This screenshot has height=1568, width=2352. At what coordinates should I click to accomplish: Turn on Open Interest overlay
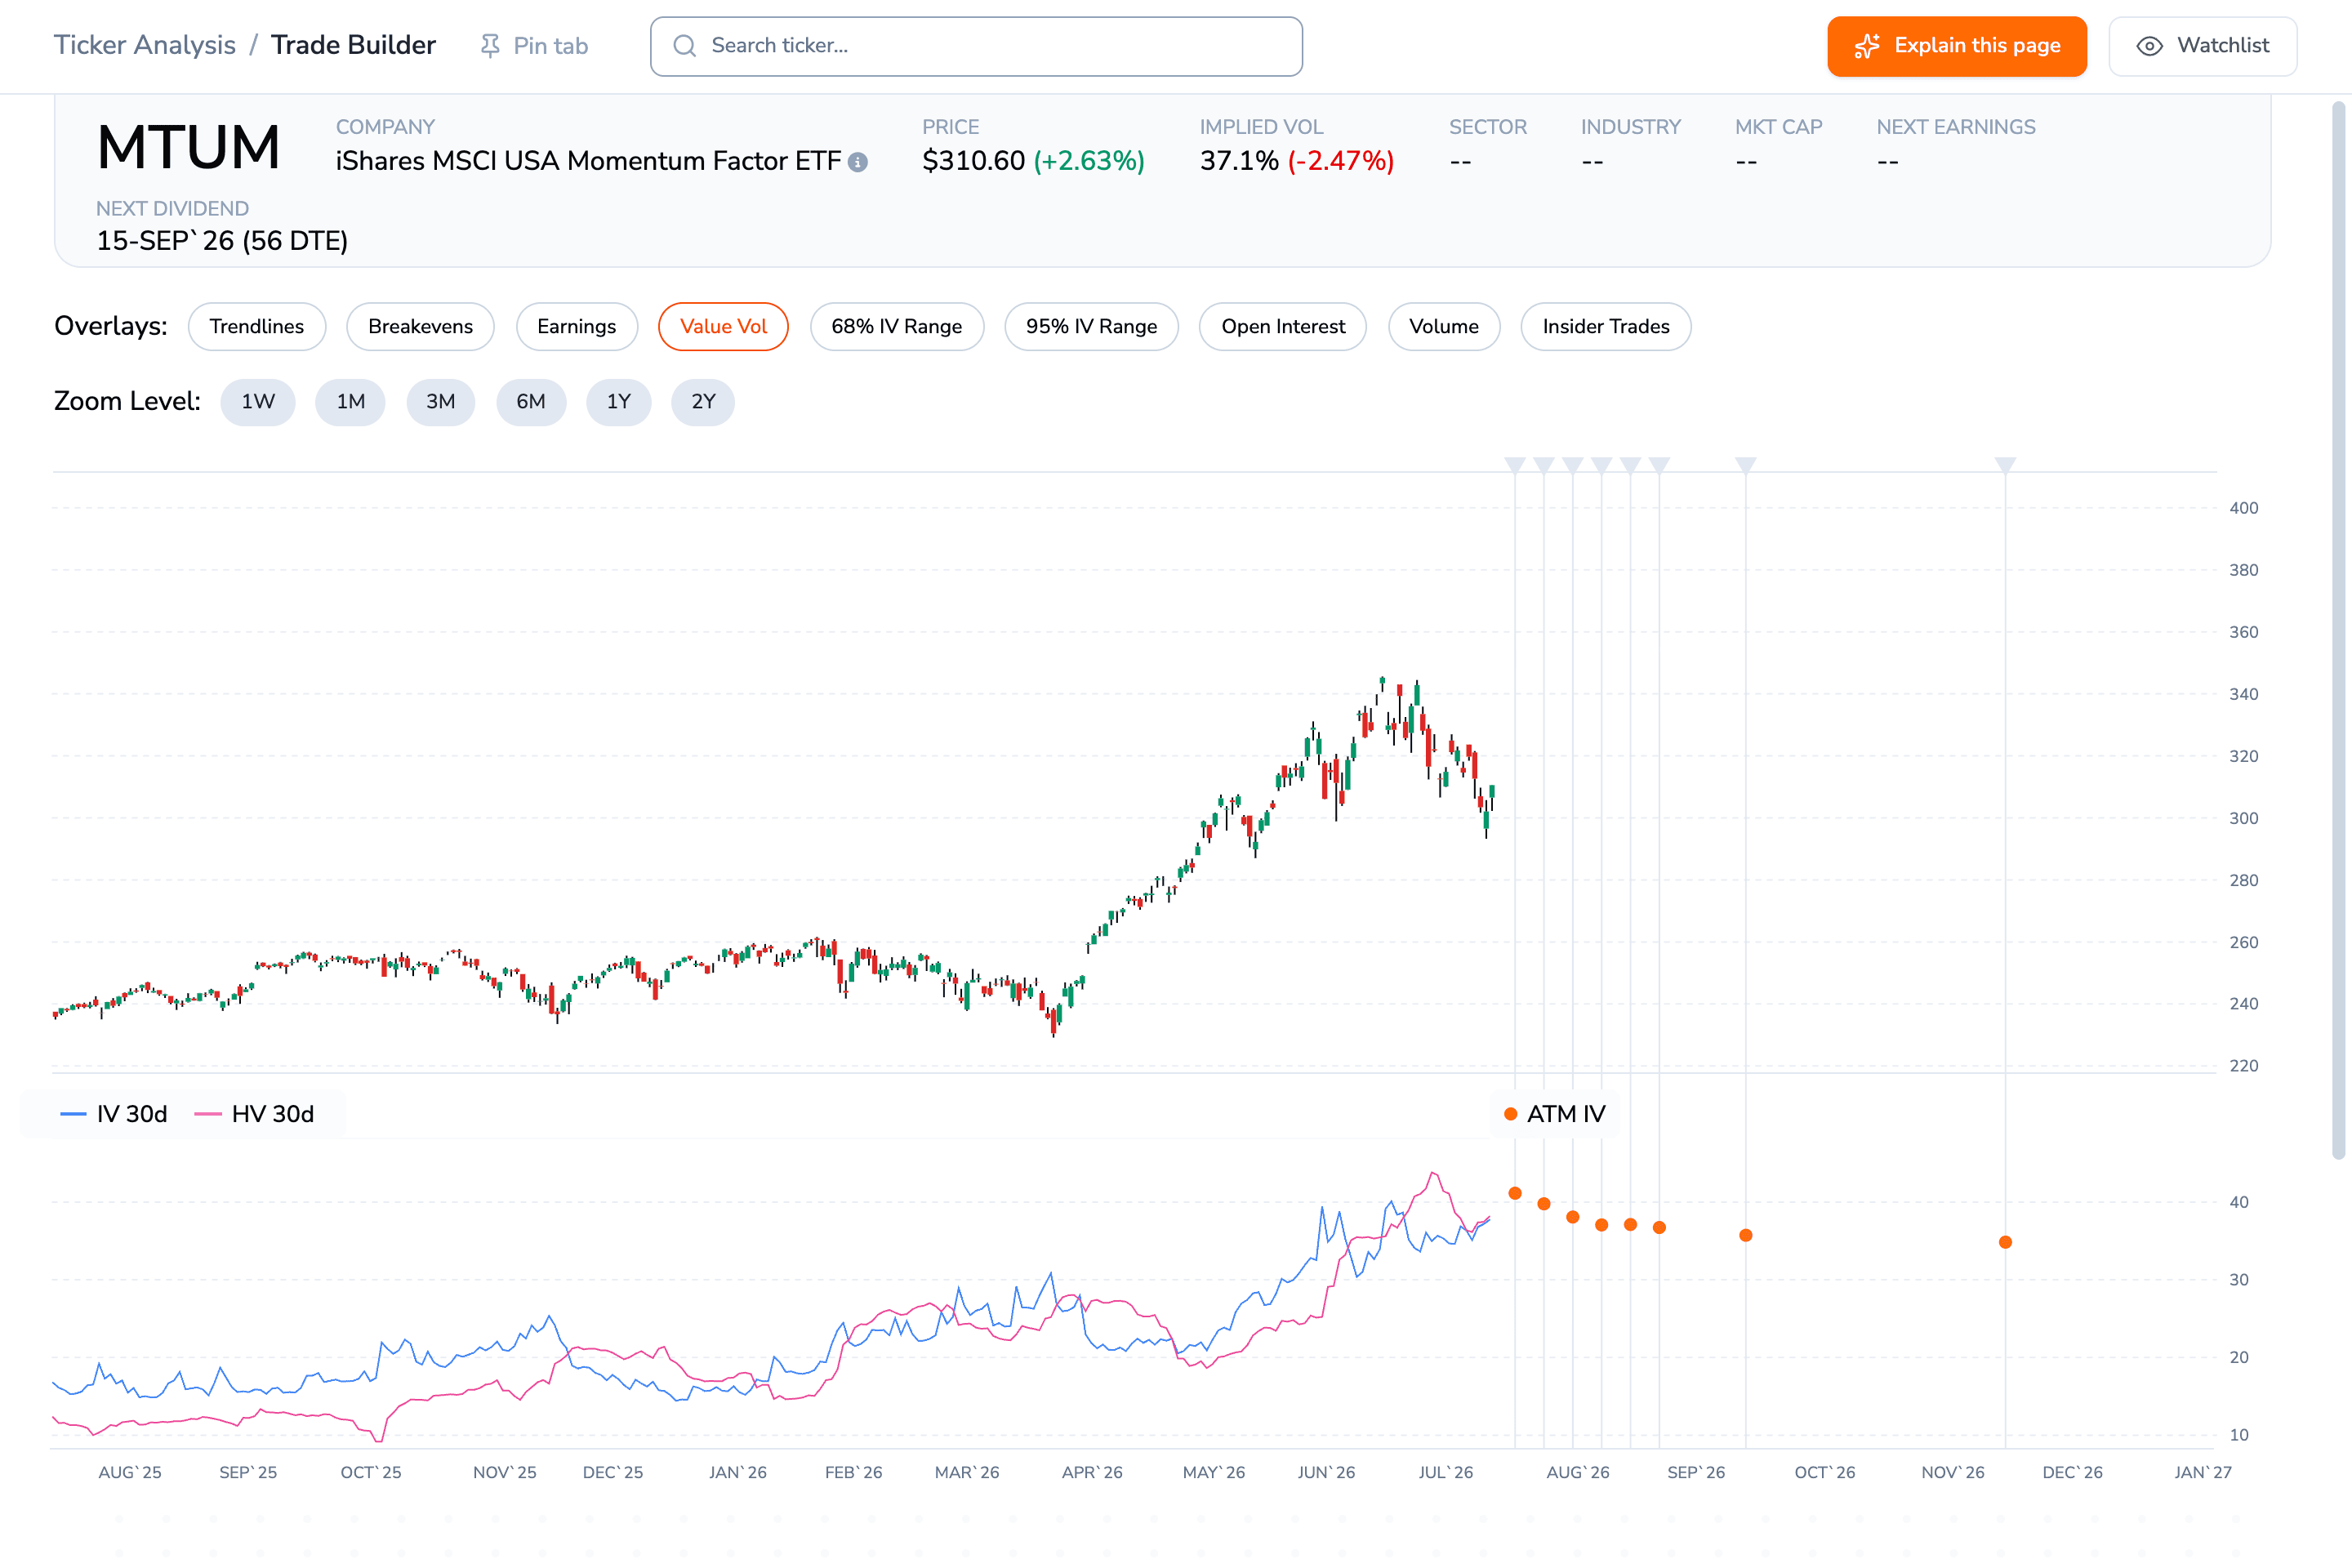[1283, 326]
